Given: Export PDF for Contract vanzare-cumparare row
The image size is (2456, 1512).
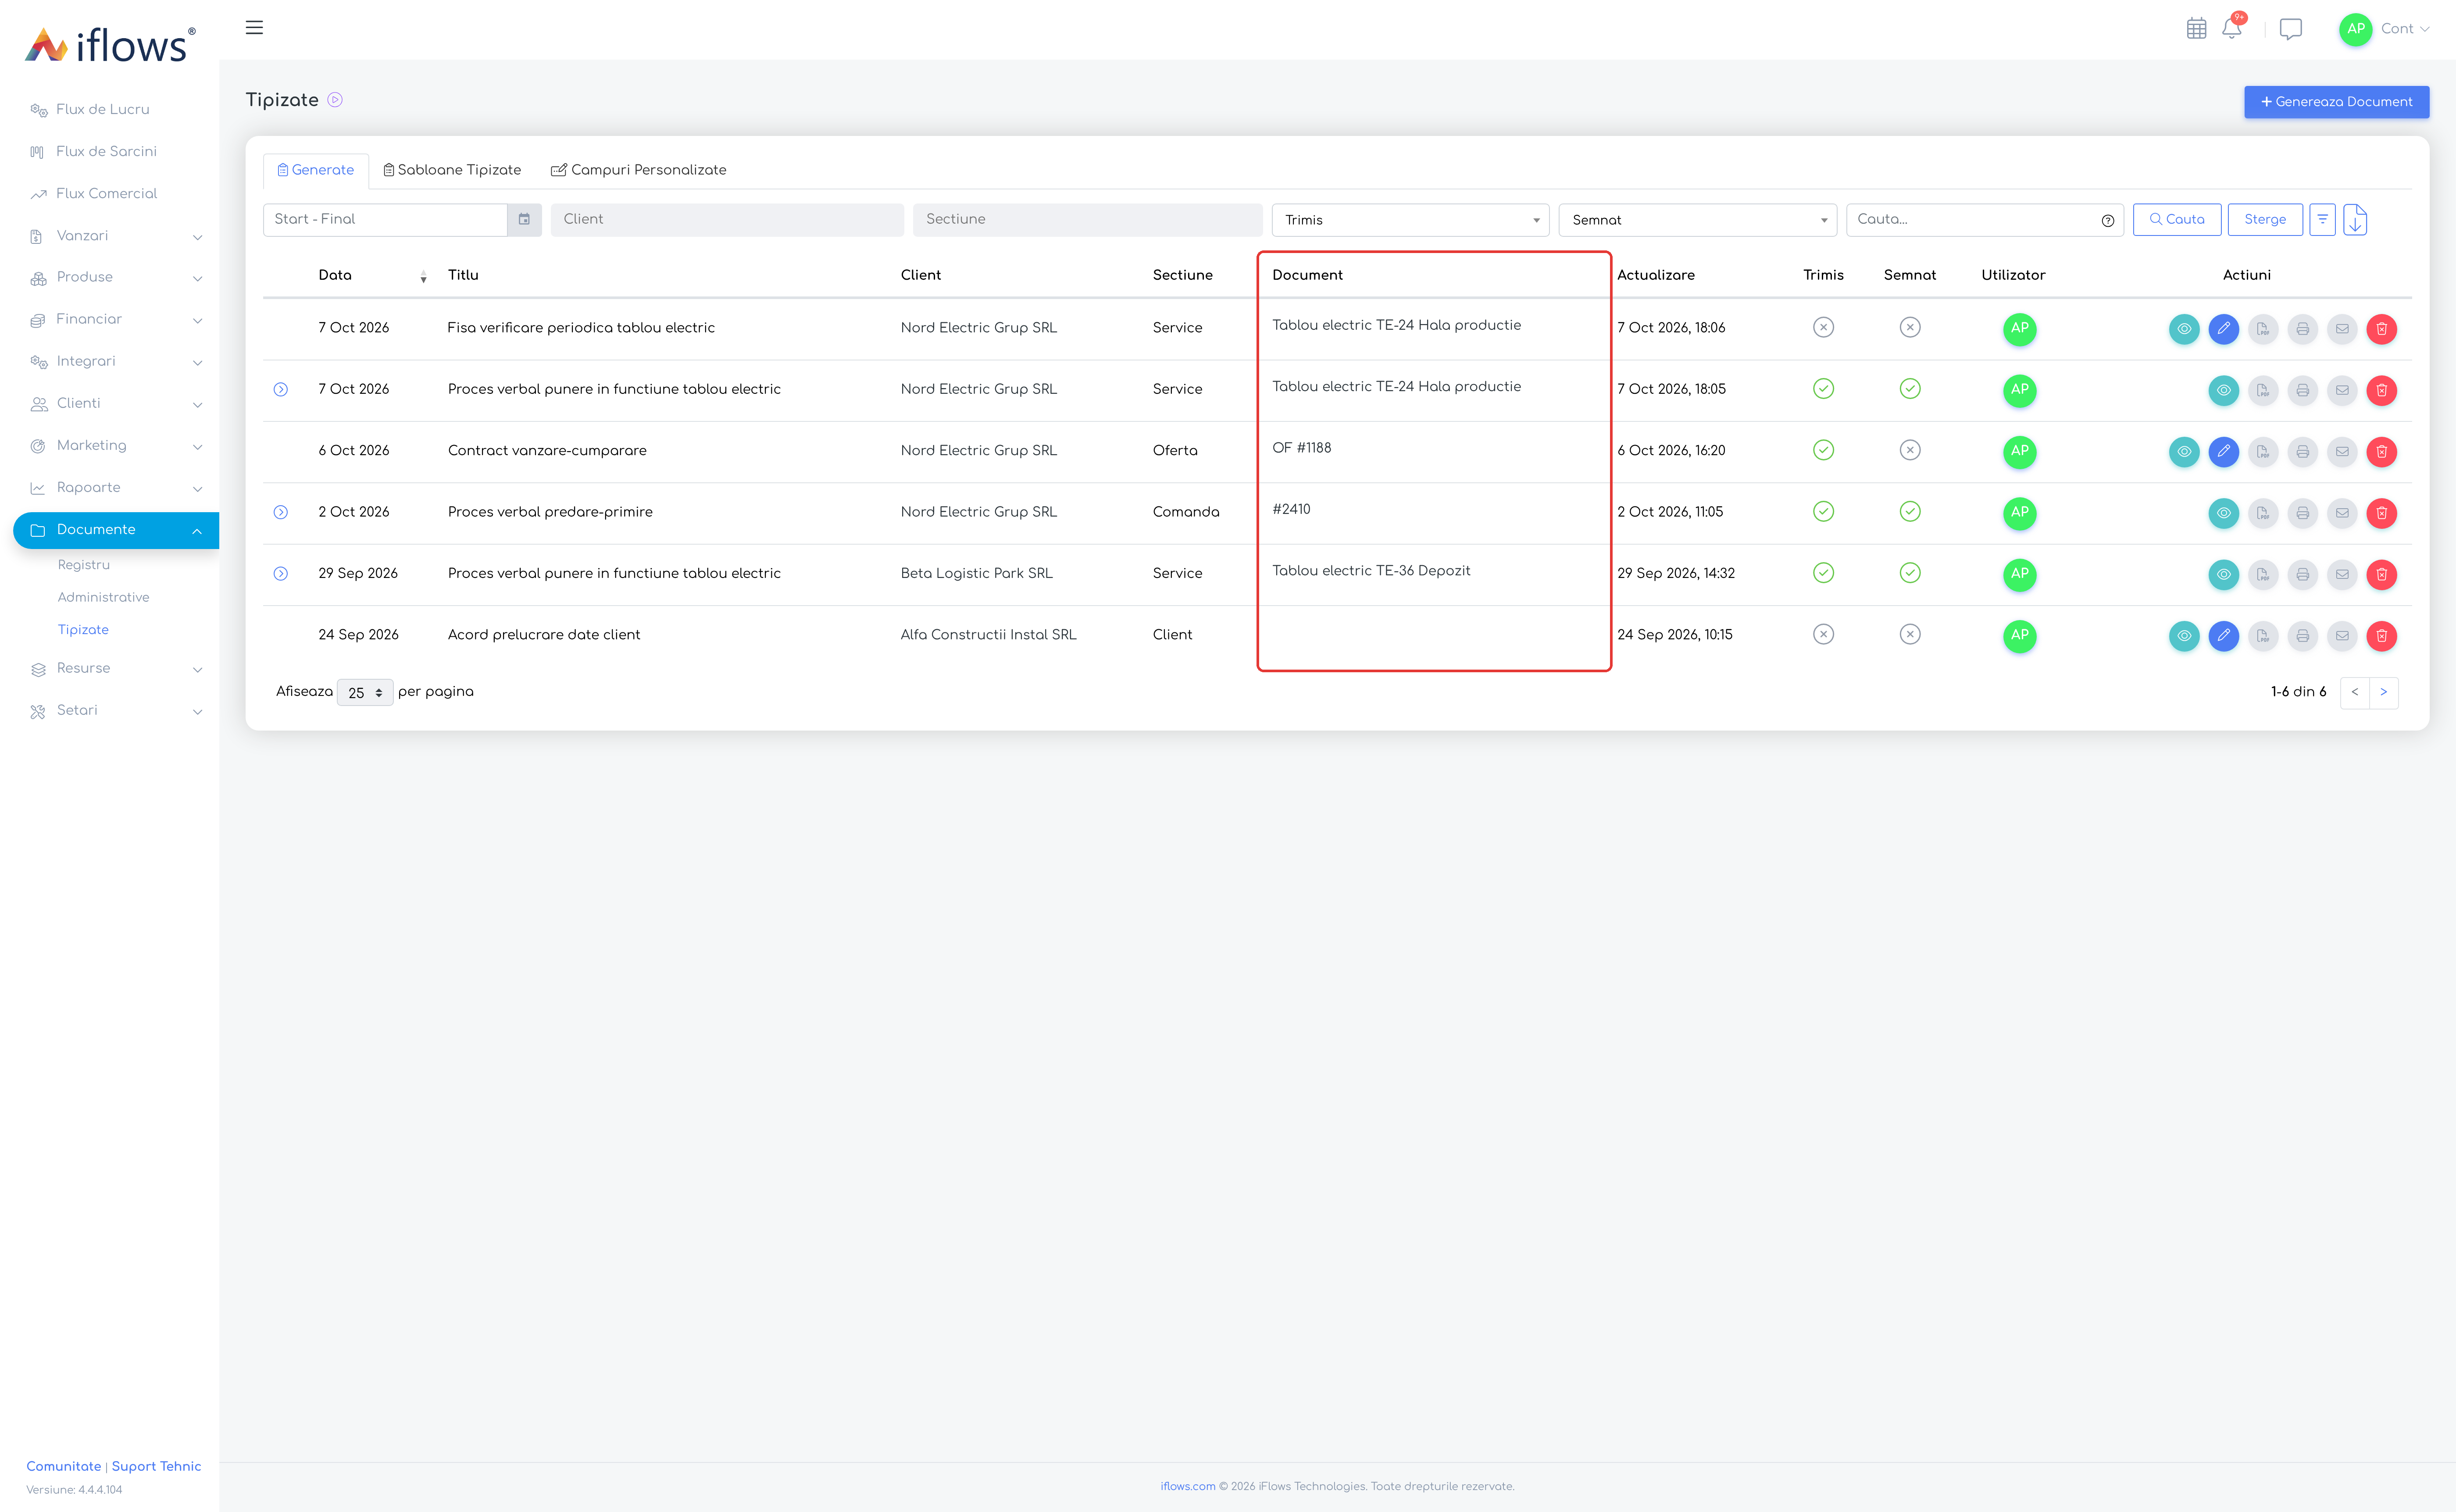Looking at the screenshot, I should [2263, 452].
